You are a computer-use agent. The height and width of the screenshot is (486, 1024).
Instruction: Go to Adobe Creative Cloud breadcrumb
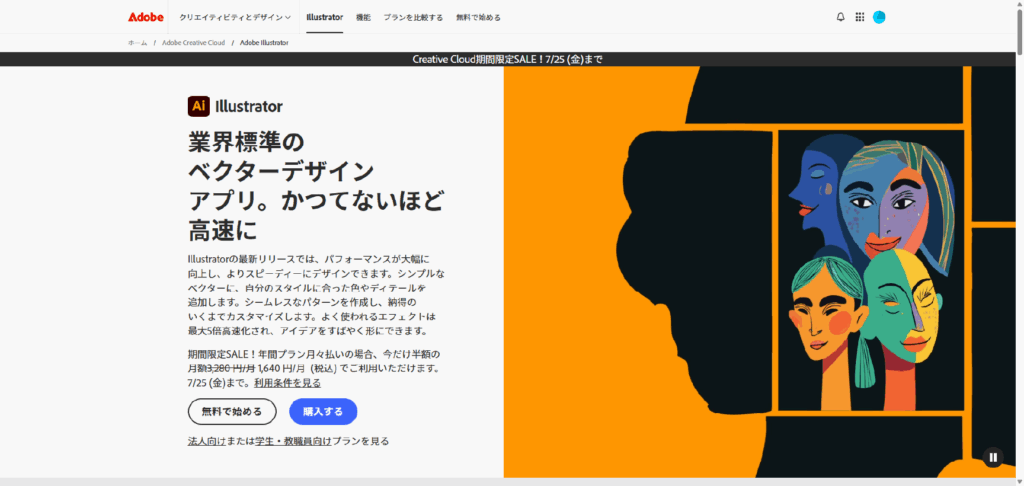point(193,42)
